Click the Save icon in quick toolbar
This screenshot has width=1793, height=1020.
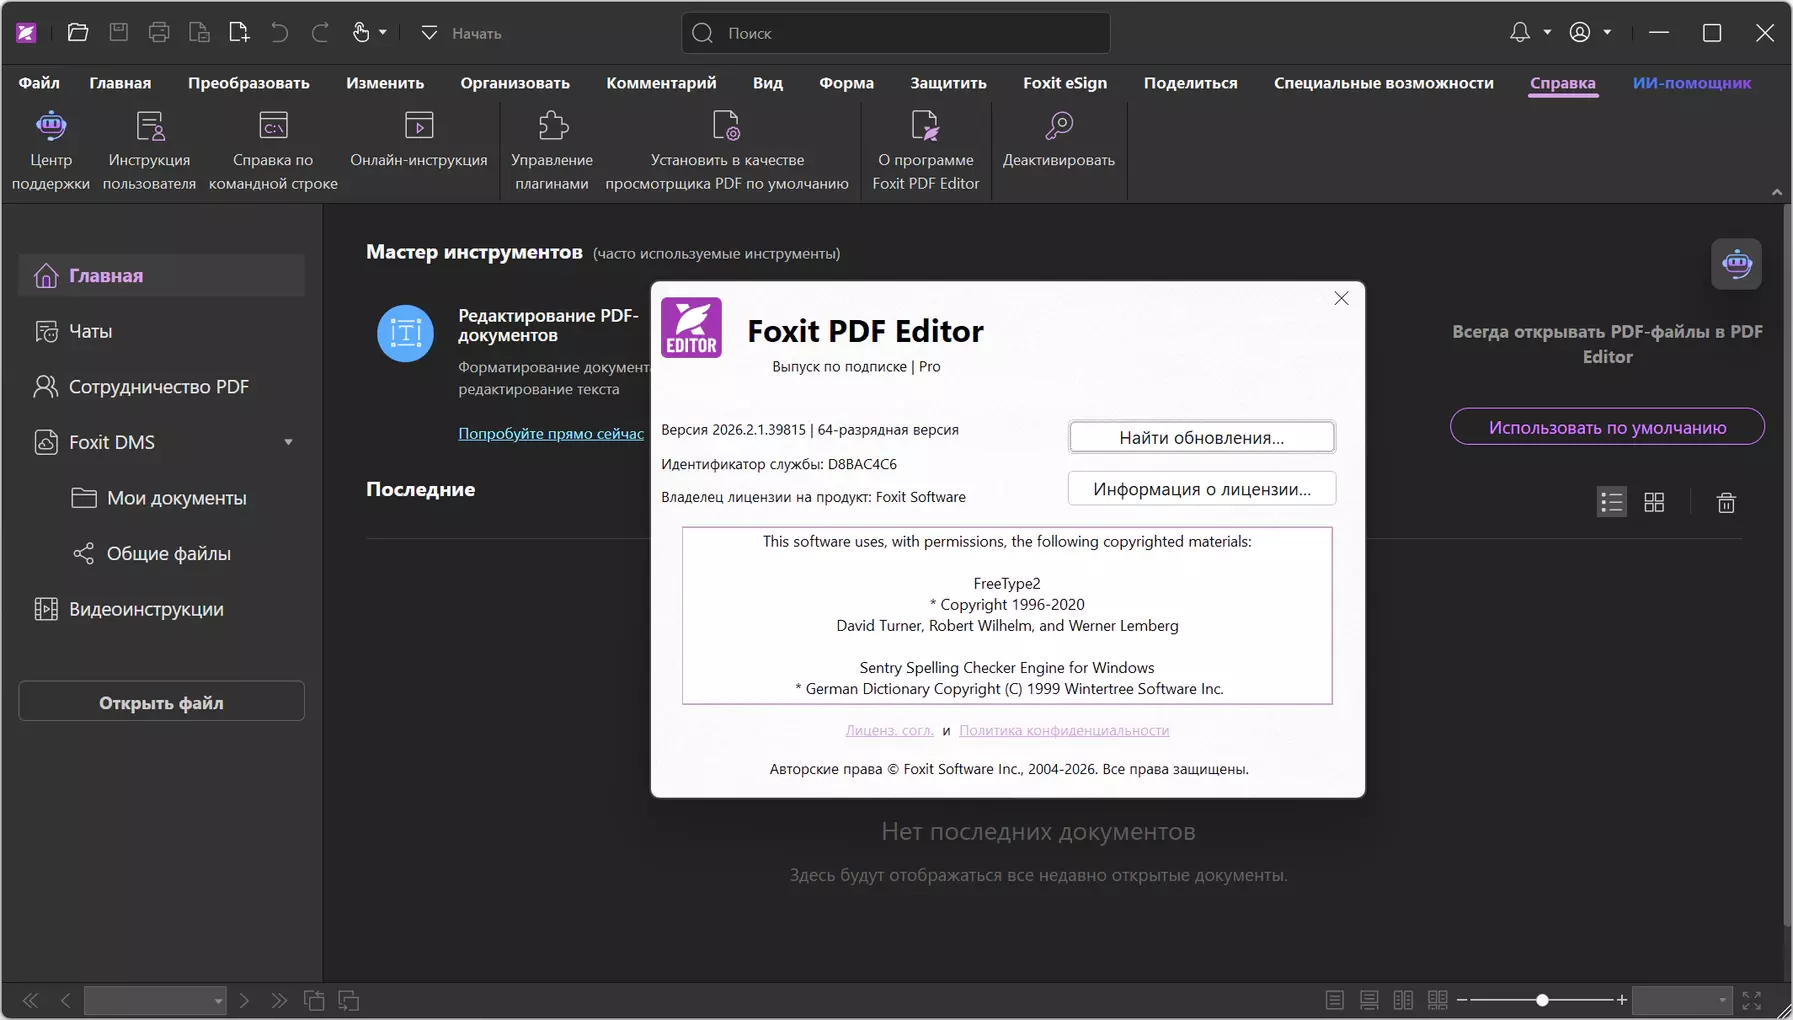coord(119,33)
